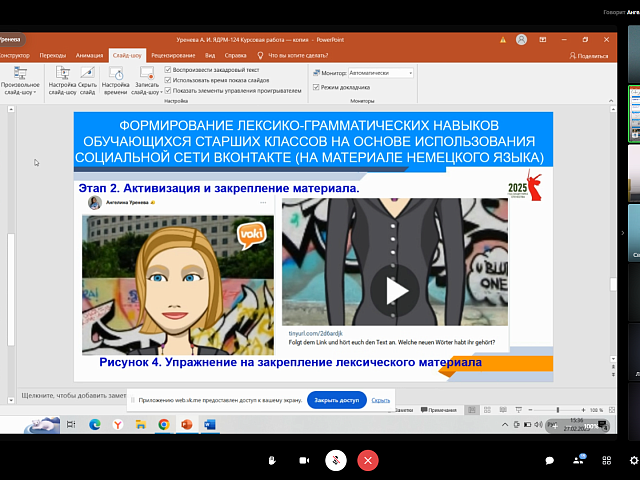This screenshot has width=640, height=480.
Task: Click the Voki logo on avatar image
Action: [x=251, y=235]
